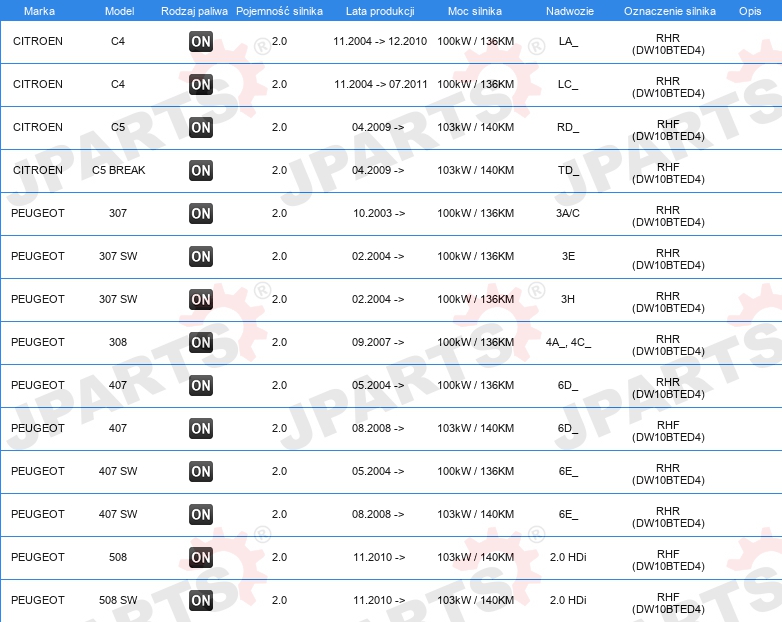This screenshot has height=622, width=782.
Task: Click the ON fuel icon for Citroen C4 LA_
Action: coord(201,41)
